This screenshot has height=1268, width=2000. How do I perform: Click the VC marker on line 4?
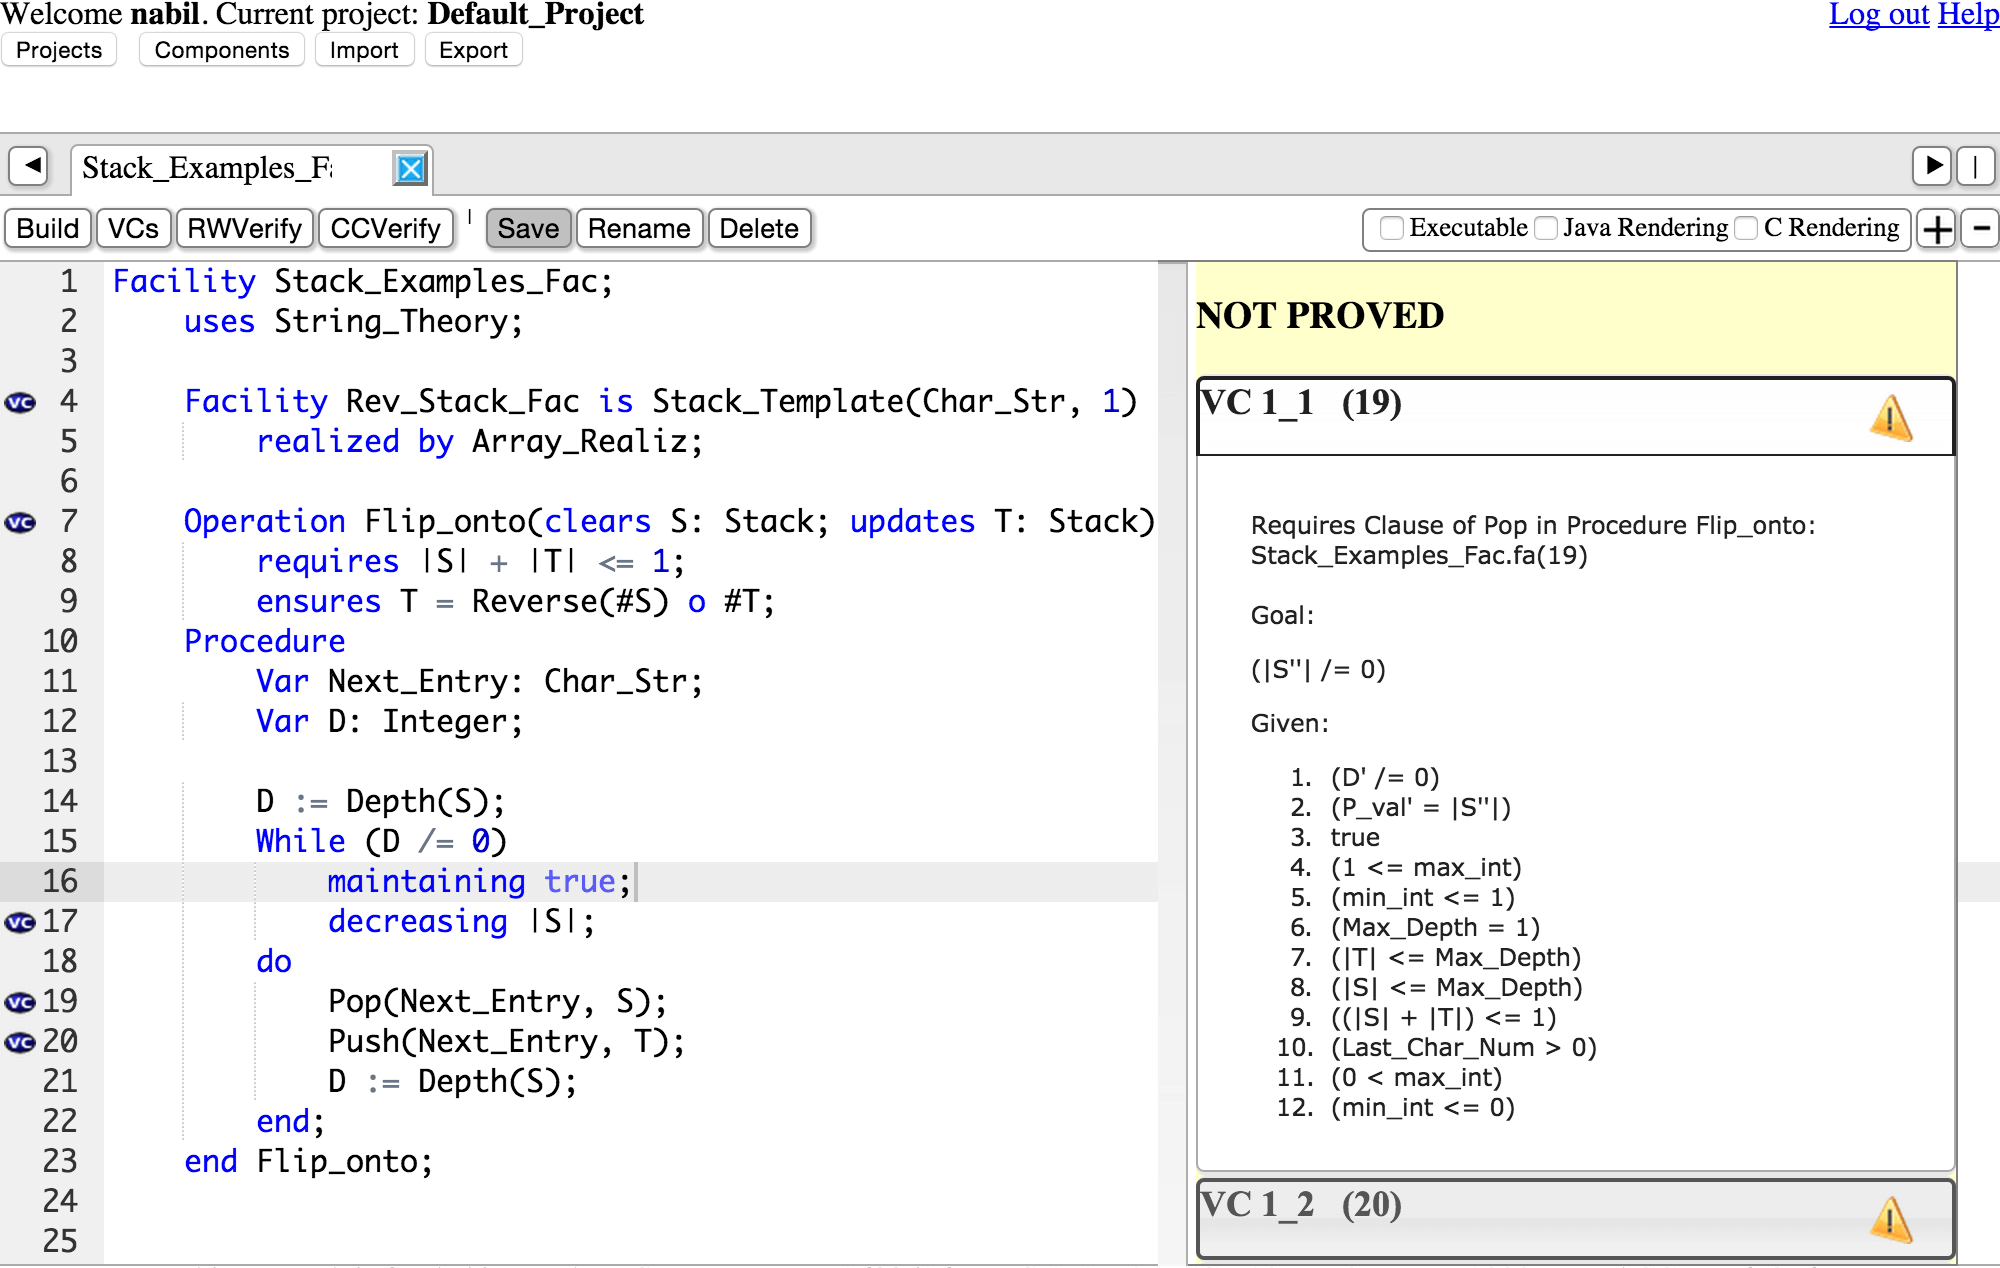[x=20, y=402]
